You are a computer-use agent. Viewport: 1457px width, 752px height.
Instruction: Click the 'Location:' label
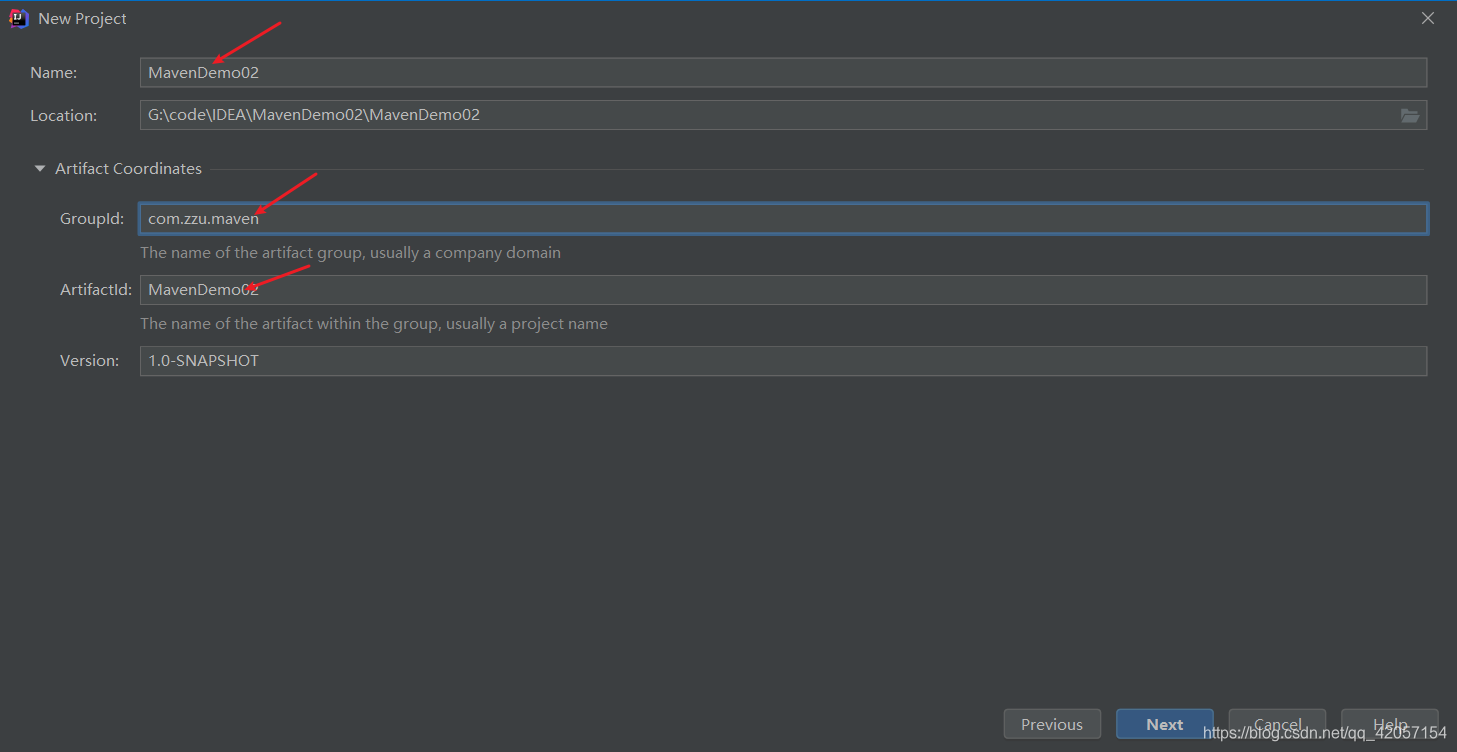pos(64,116)
